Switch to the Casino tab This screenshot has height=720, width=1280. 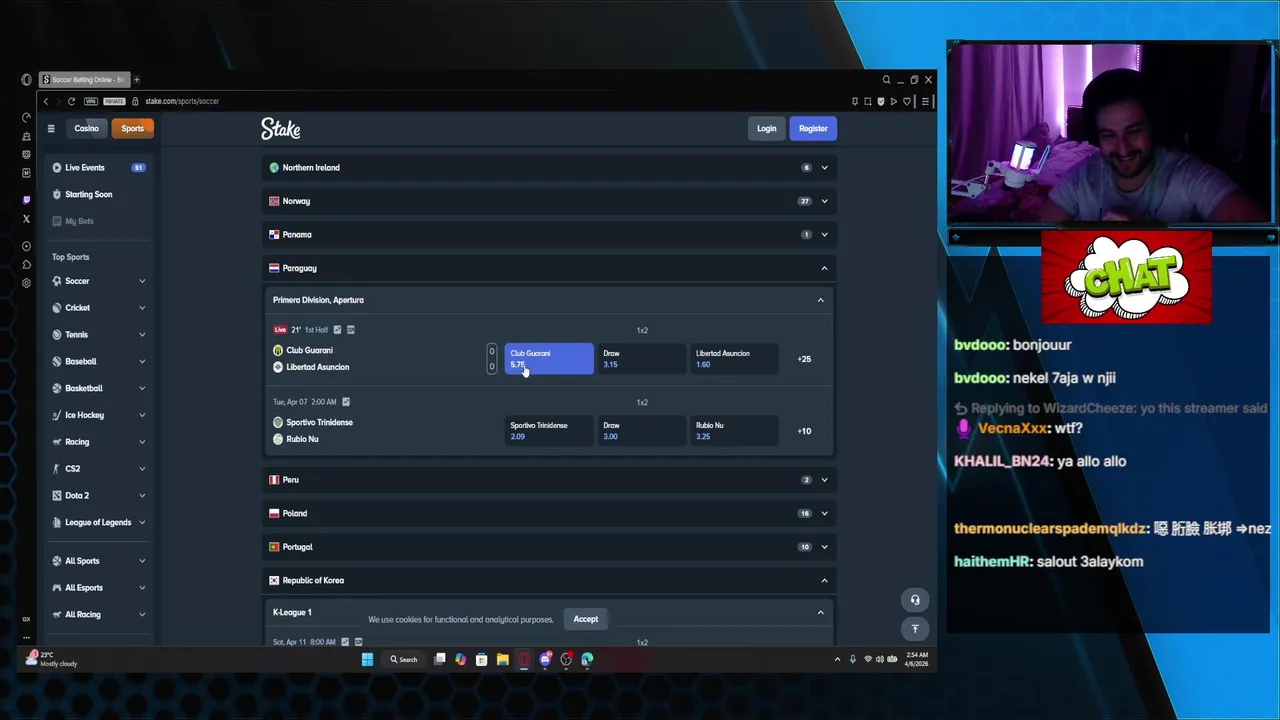pyautogui.click(x=86, y=128)
